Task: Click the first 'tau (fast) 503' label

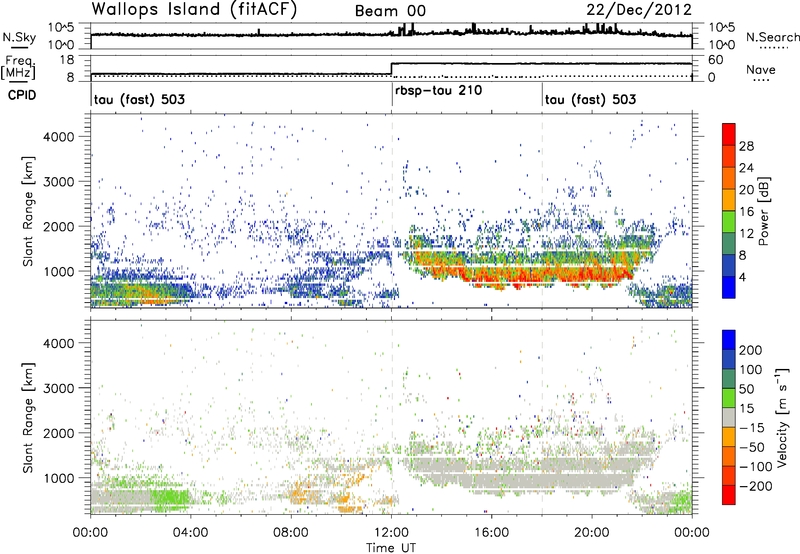Action: point(139,99)
